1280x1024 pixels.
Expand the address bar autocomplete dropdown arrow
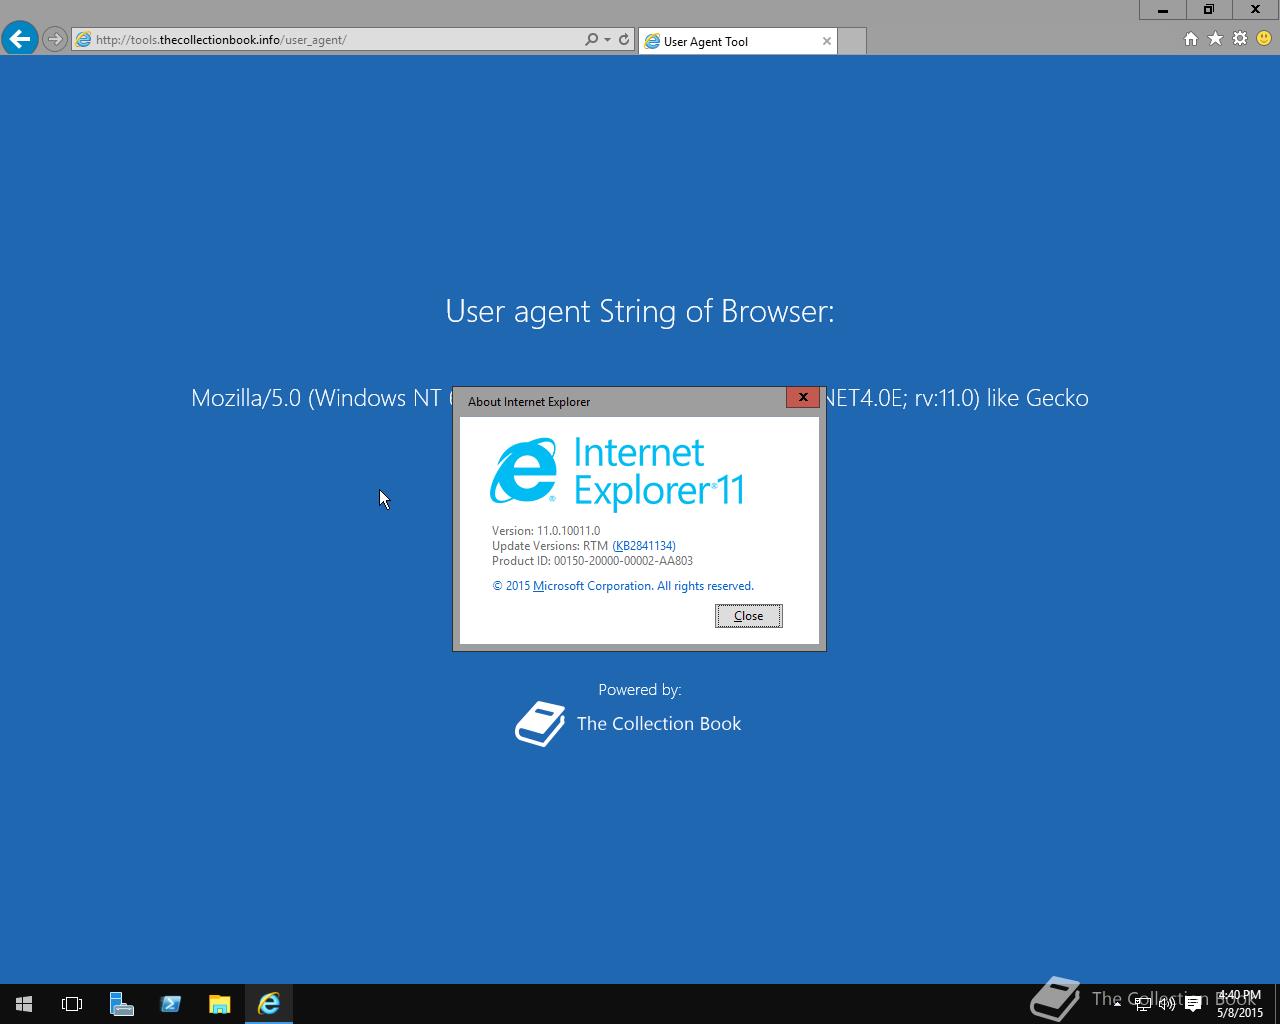click(607, 40)
